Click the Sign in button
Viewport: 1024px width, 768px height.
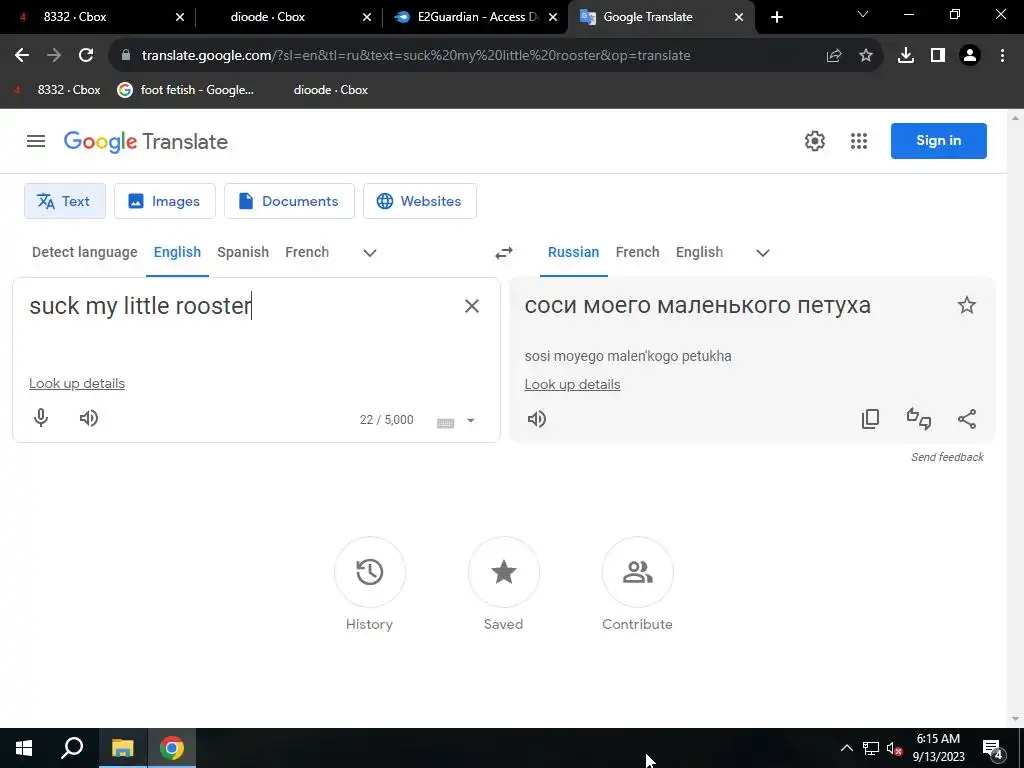point(938,140)
